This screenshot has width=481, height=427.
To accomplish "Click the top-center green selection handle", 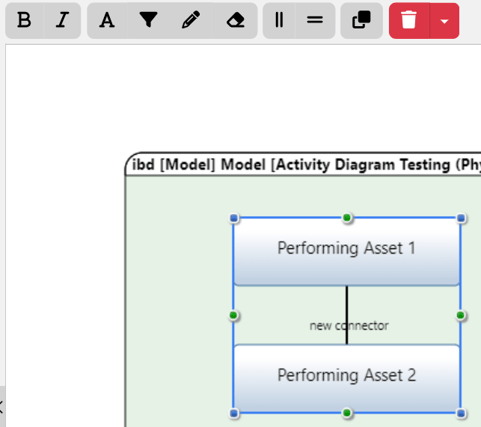I will [347, 218].
